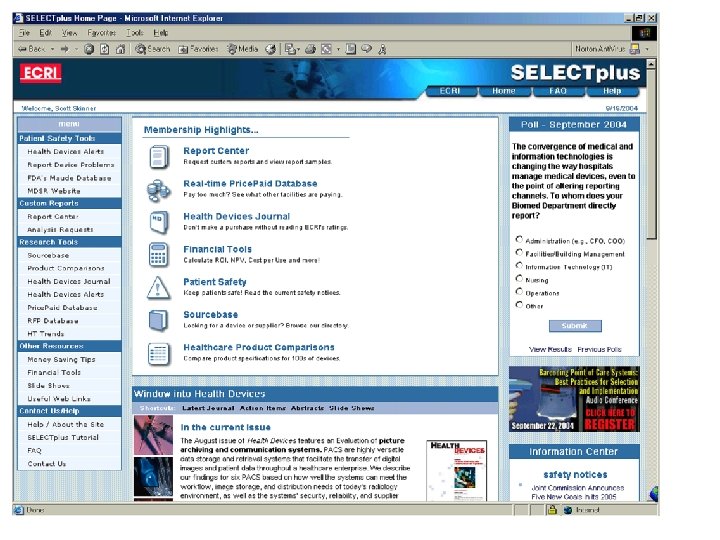Select the Other poll option
This screenshot has height=540, width=720.
click(519, 304)
